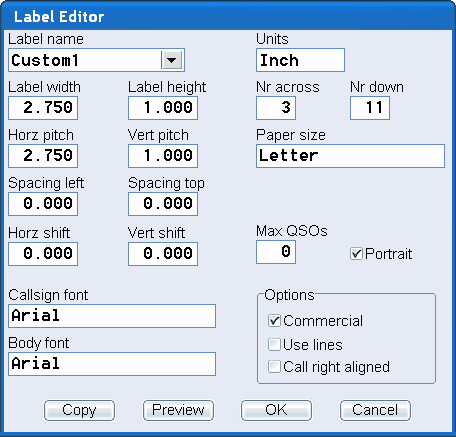Enable Call right aligned checkbox
This screenshot has height=437, width=456.
pos(274,366)
